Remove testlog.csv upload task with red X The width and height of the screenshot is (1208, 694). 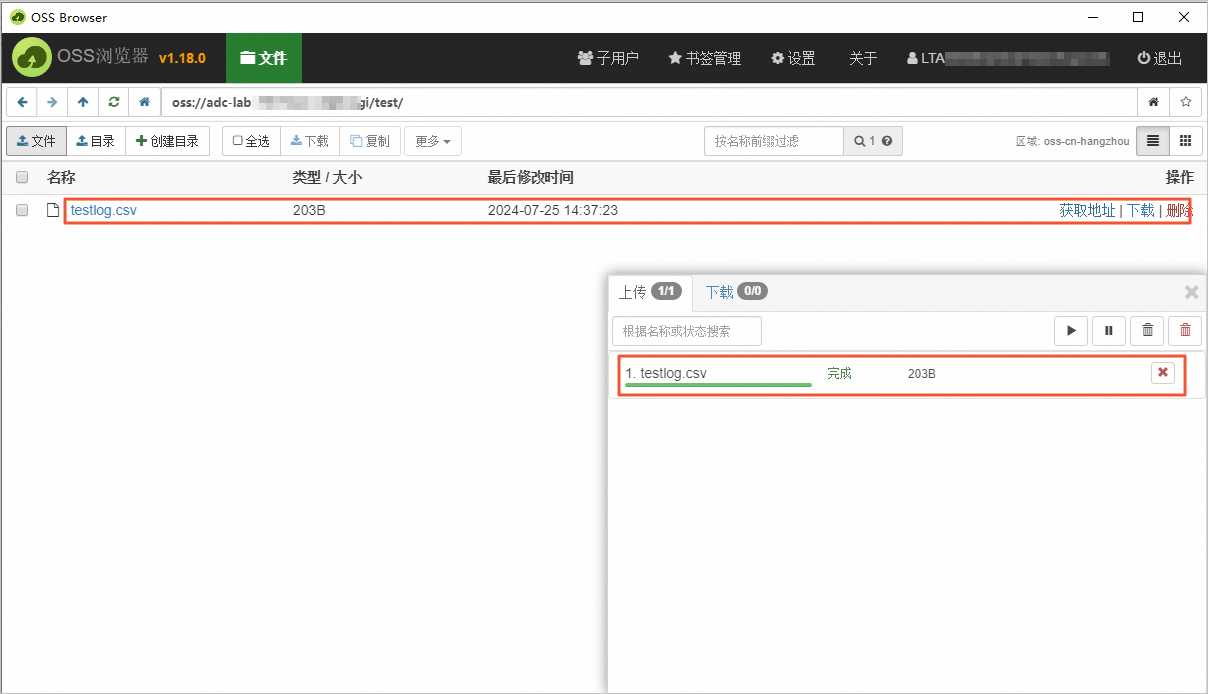point(1162,373)
